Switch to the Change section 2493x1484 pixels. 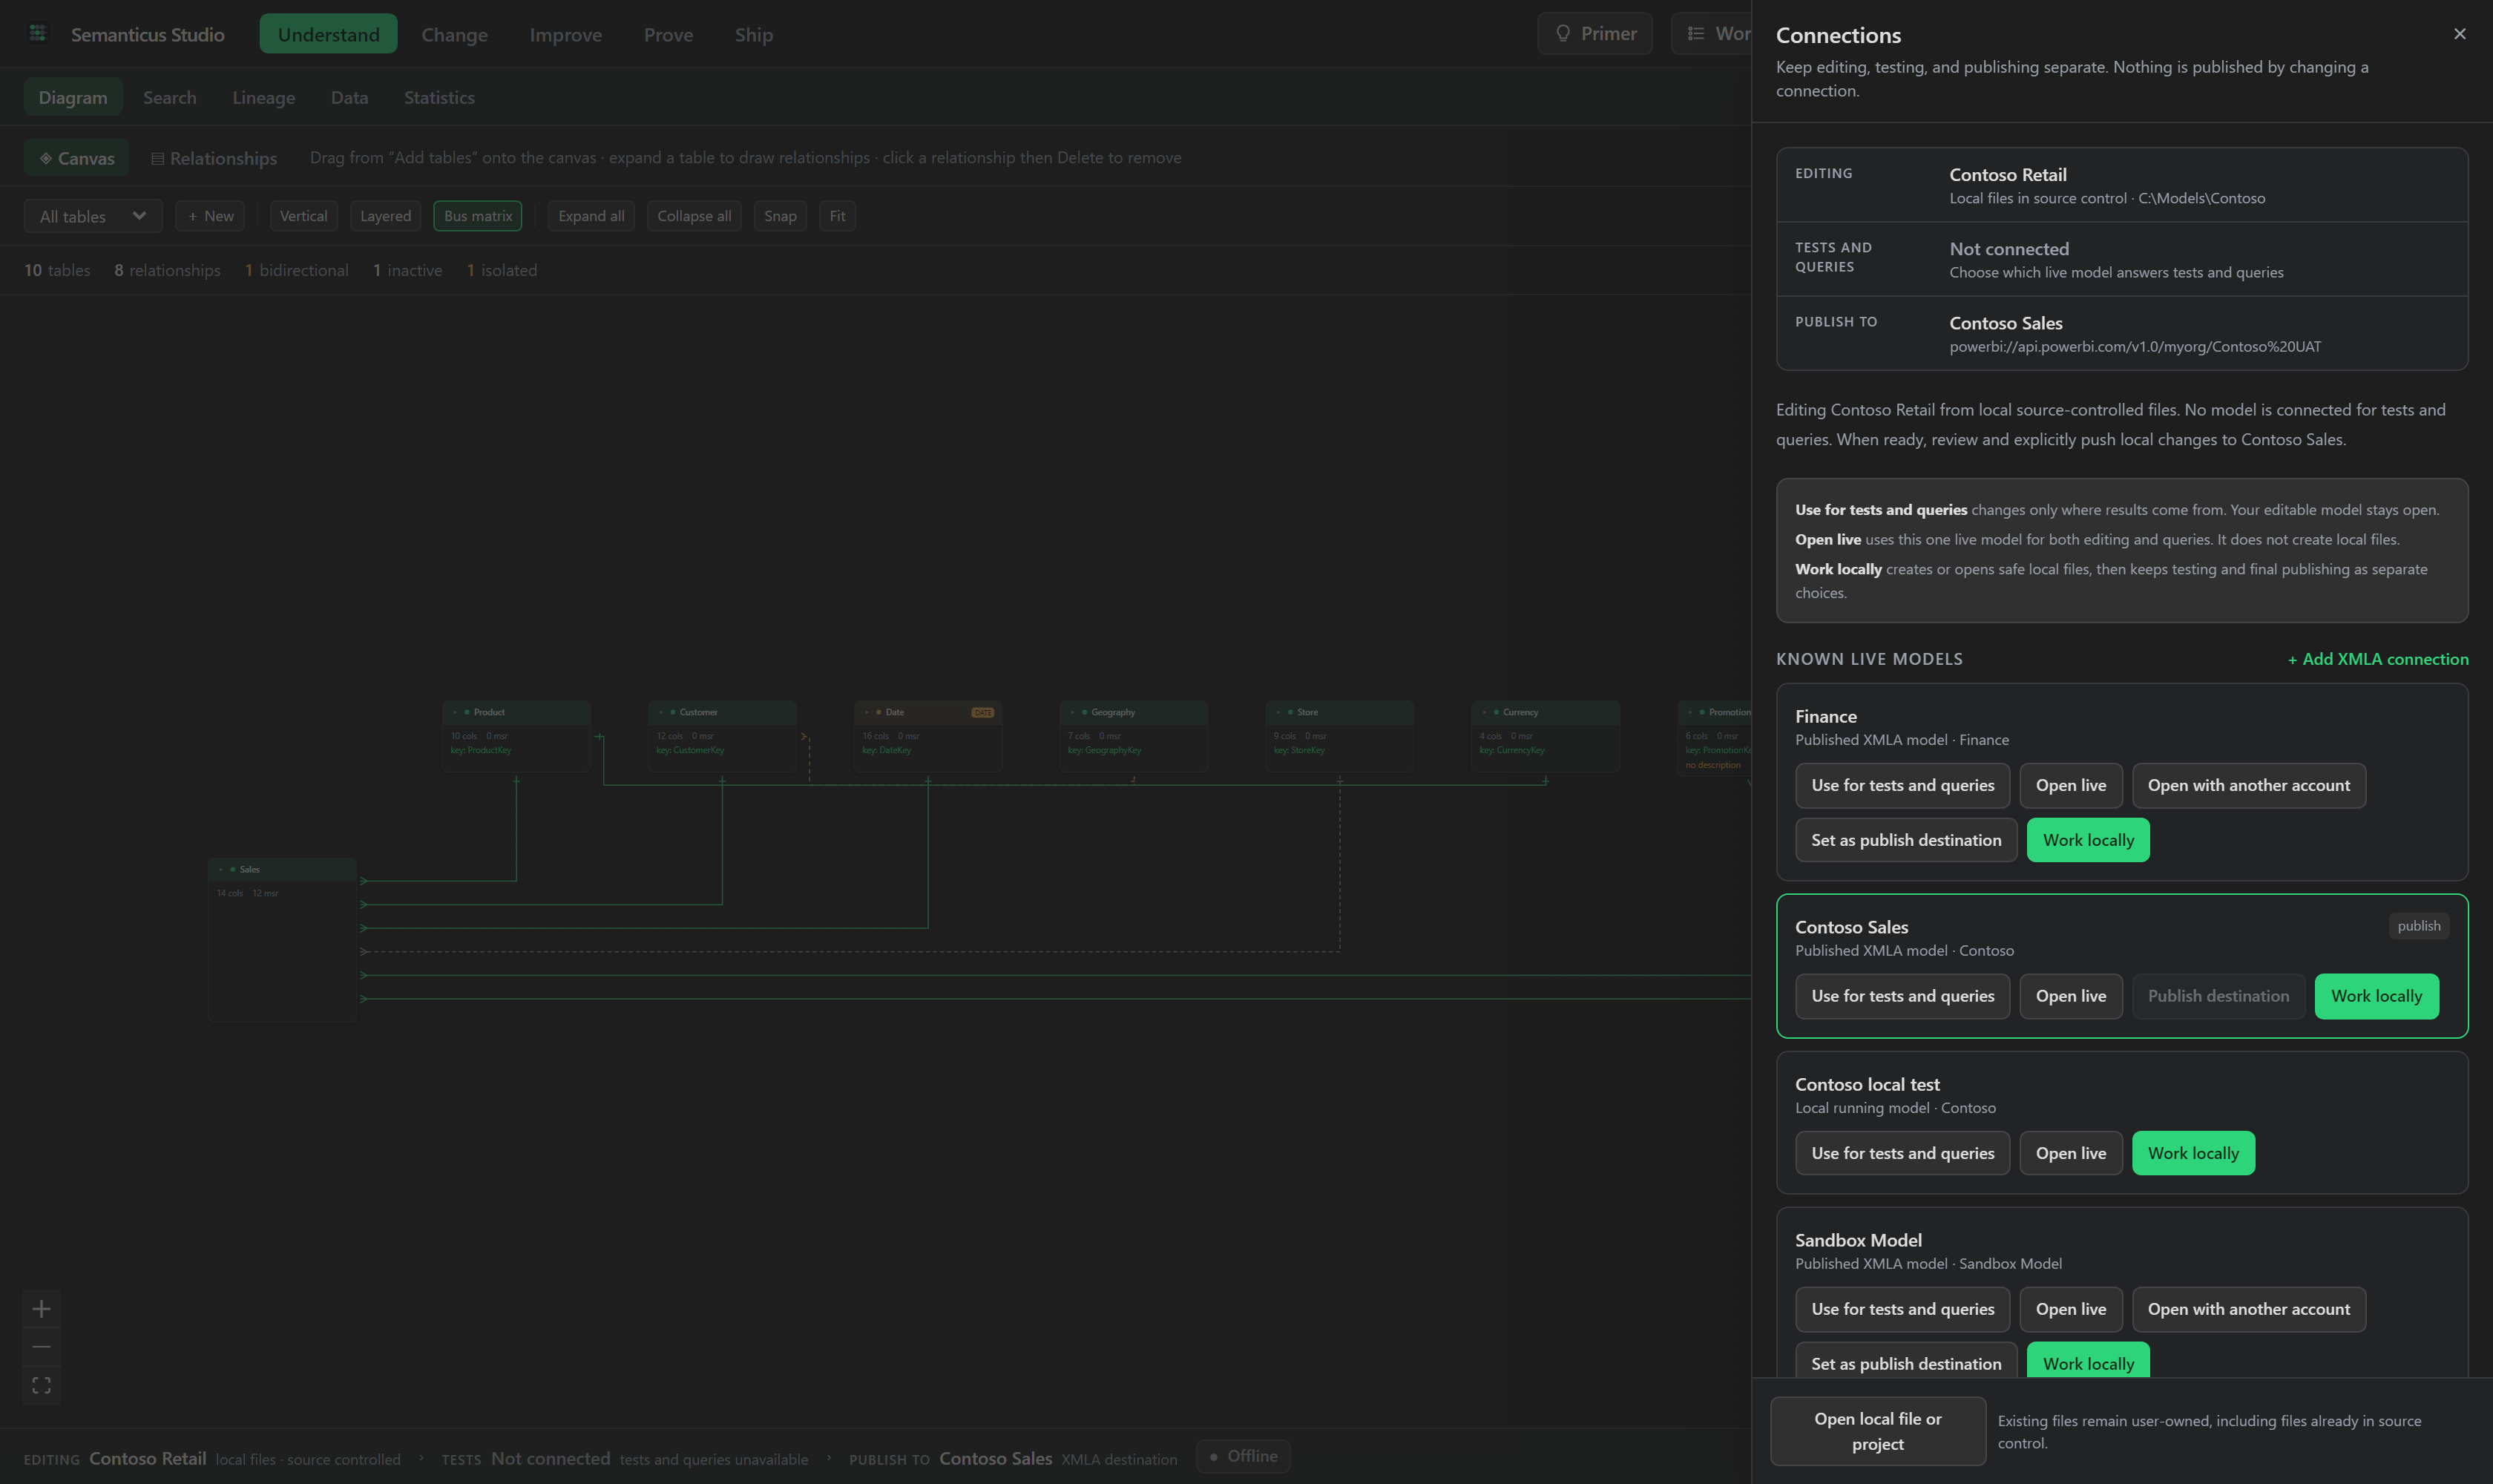(454, 34)
